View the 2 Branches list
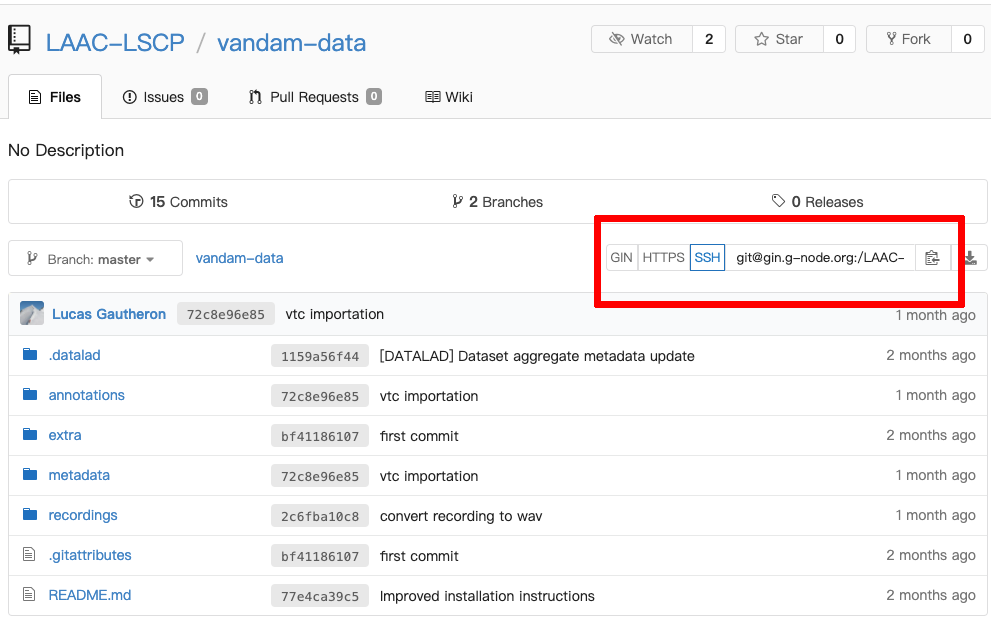The width and height of the screenshot is (991, 619). 497,202
